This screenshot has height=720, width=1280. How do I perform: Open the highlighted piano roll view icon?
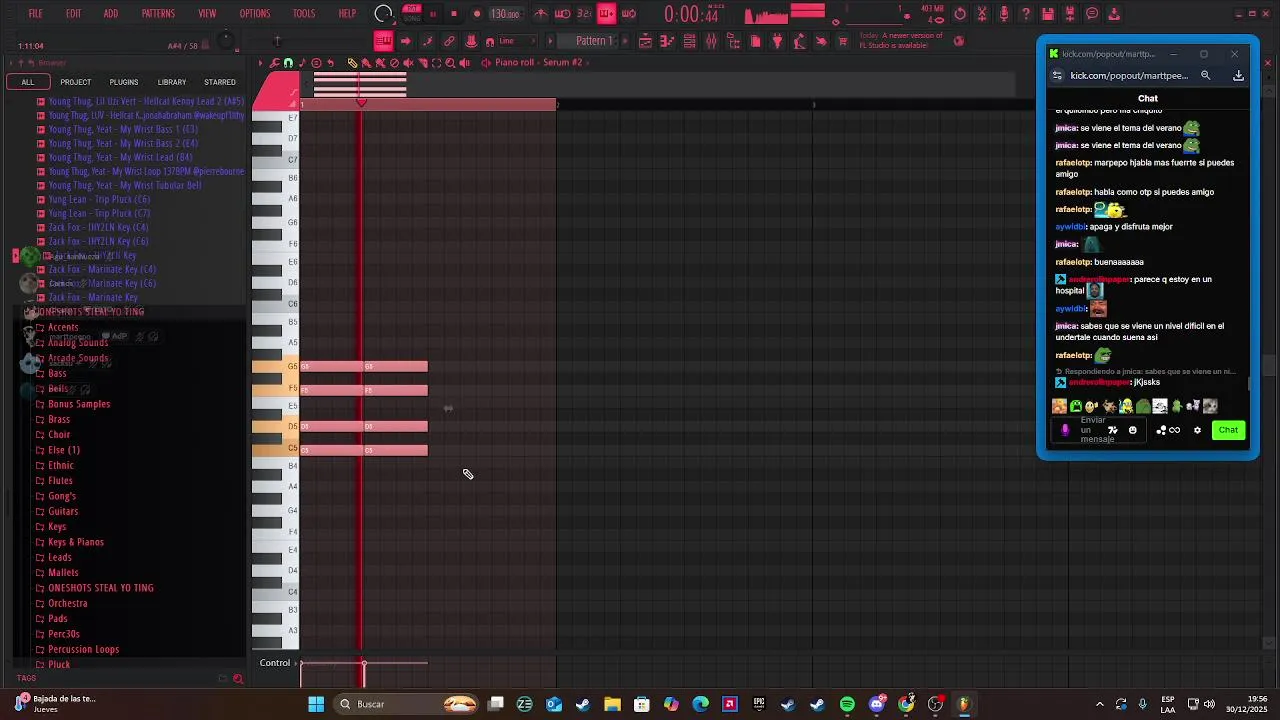click(x=383, y=41)
